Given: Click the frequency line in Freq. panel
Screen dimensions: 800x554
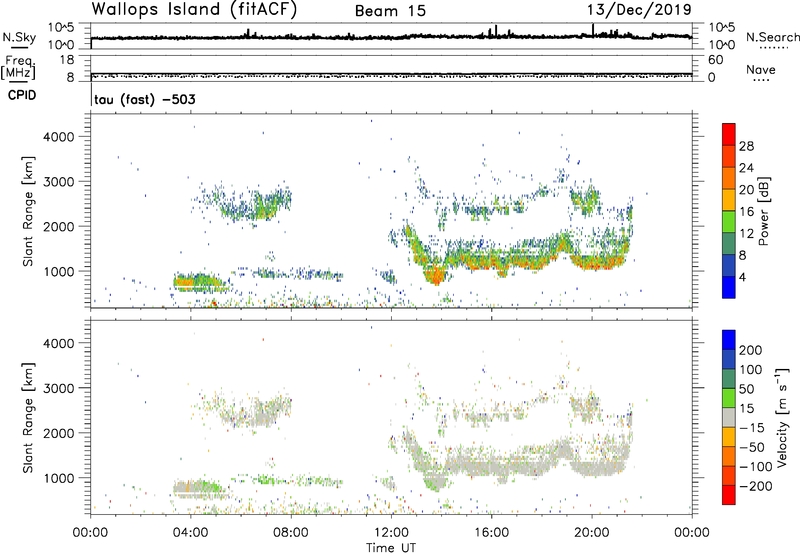Looking at the screenshot, I should 391,74.
